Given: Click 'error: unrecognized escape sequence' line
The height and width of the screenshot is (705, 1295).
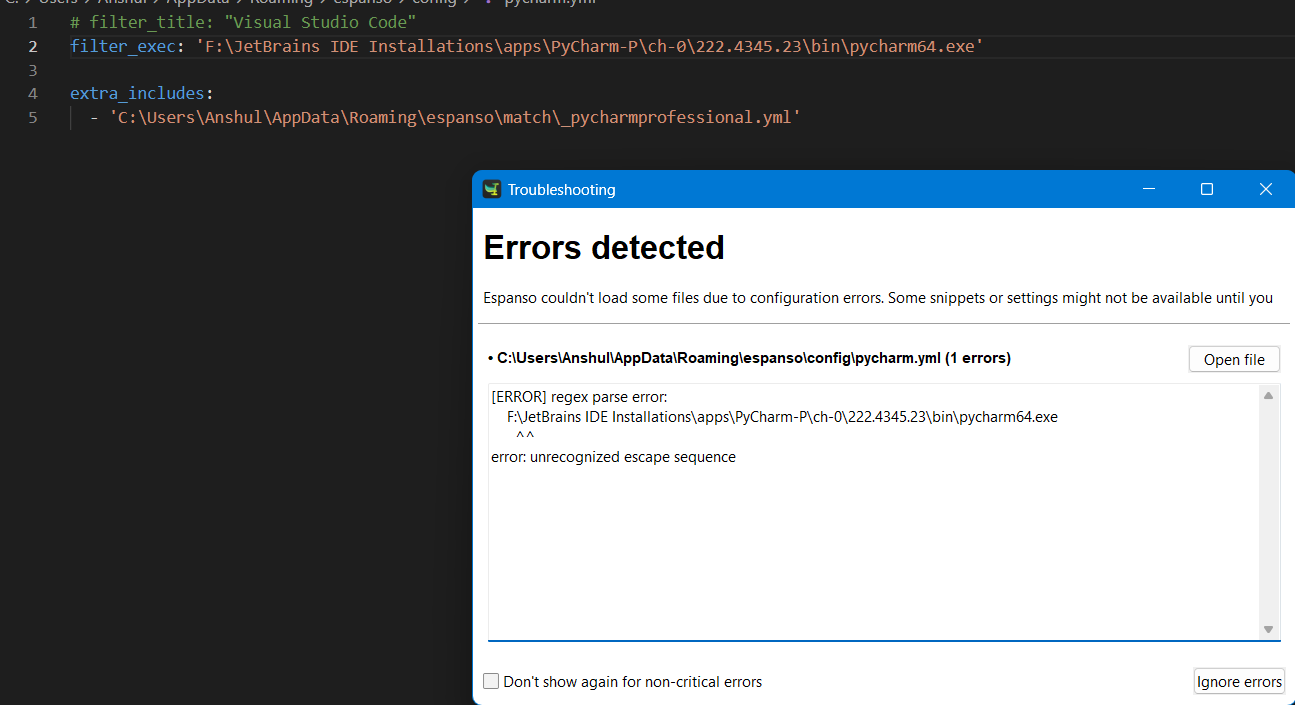Looking at the screenshot, I should [613, 457].
